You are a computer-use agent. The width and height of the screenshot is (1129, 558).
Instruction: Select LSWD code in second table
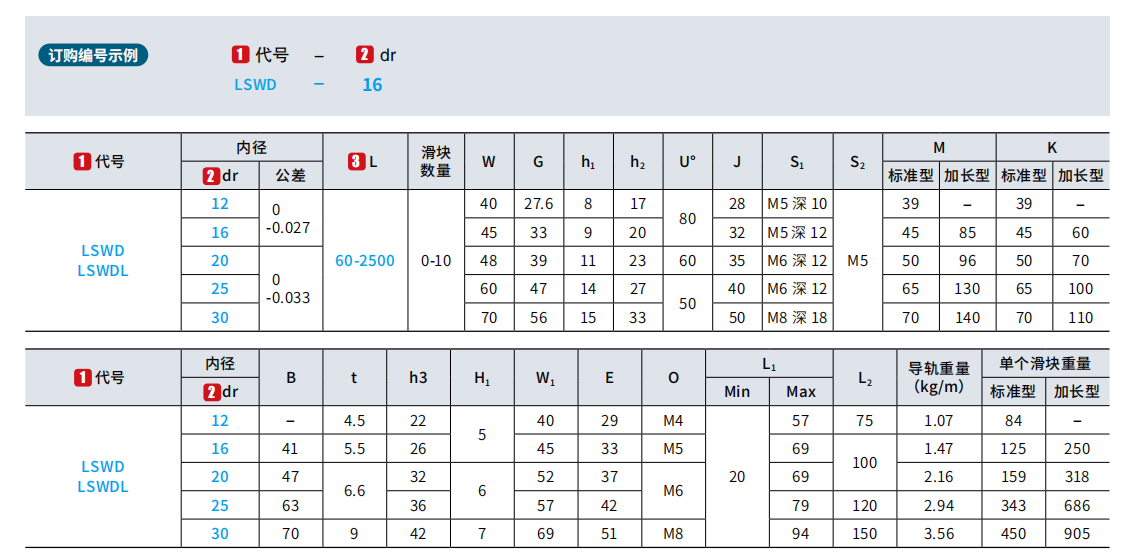103,467
